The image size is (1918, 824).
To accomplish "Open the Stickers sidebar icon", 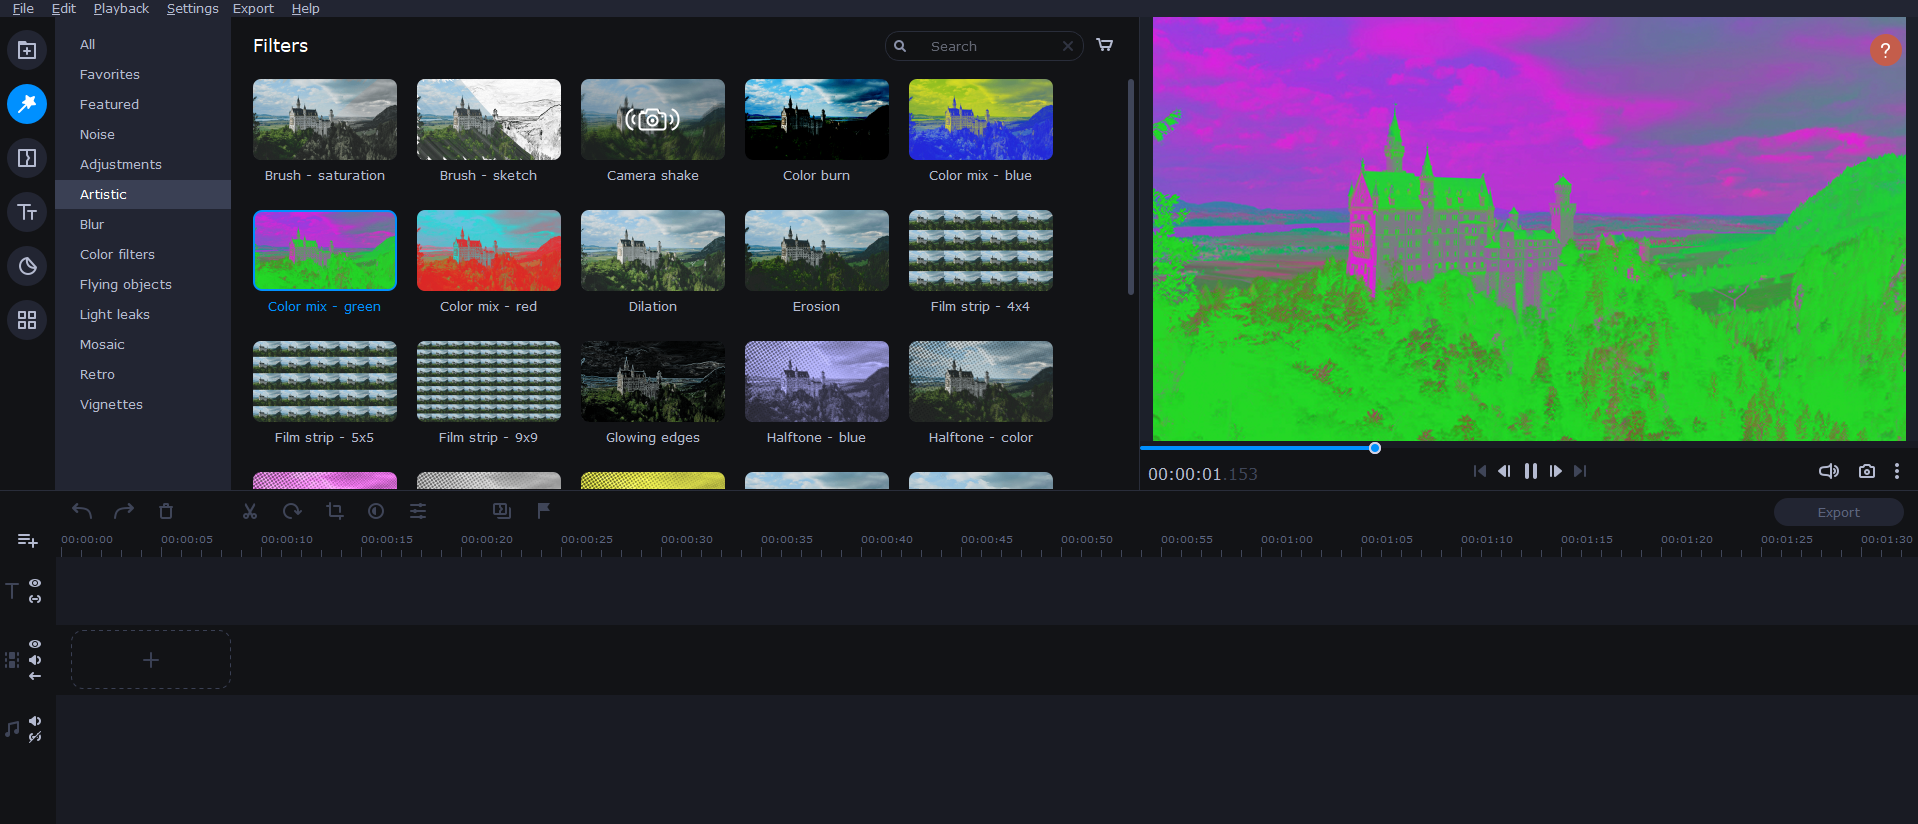I will [x=27, y=266].
